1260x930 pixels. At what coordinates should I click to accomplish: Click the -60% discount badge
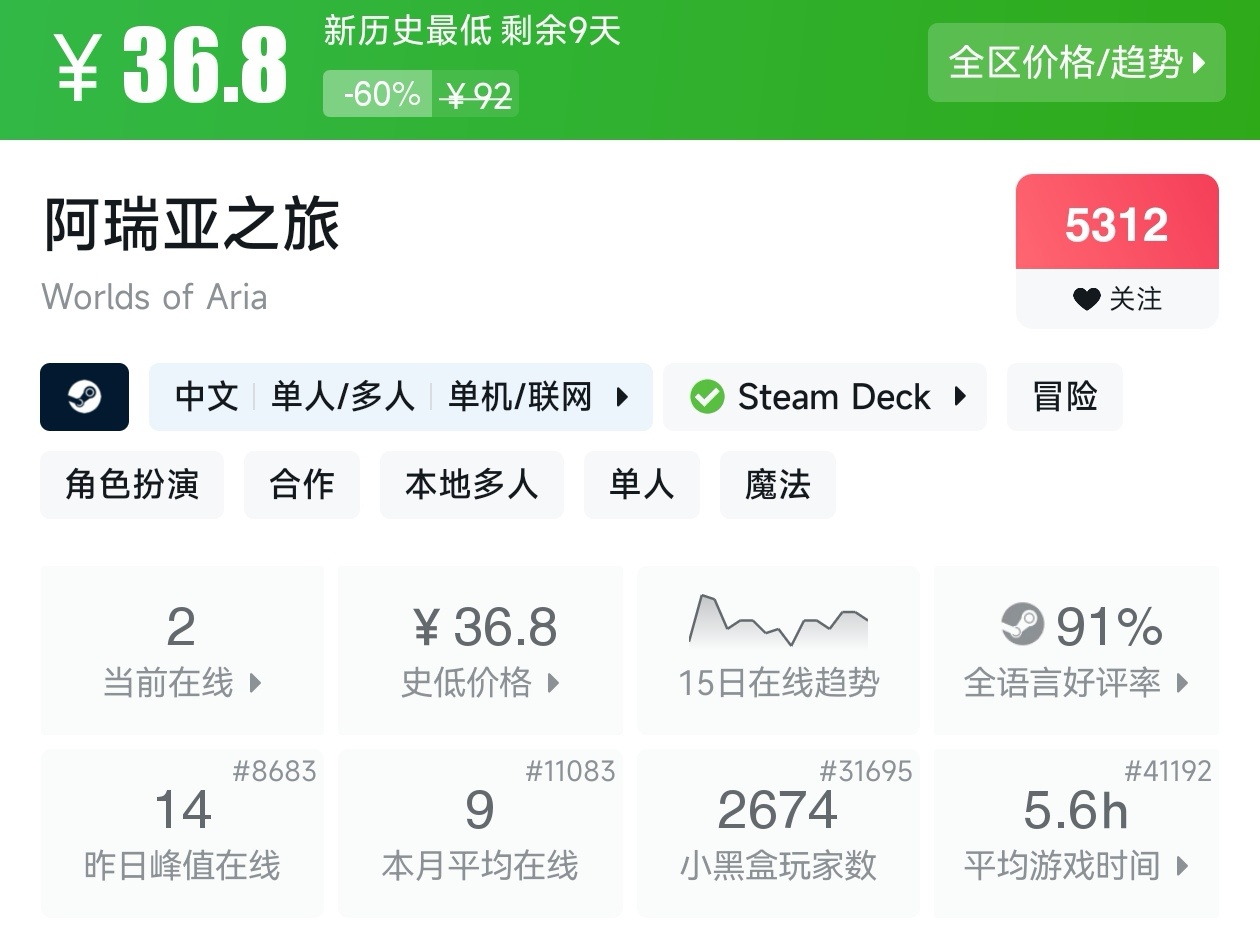click(x=380, y=95)
